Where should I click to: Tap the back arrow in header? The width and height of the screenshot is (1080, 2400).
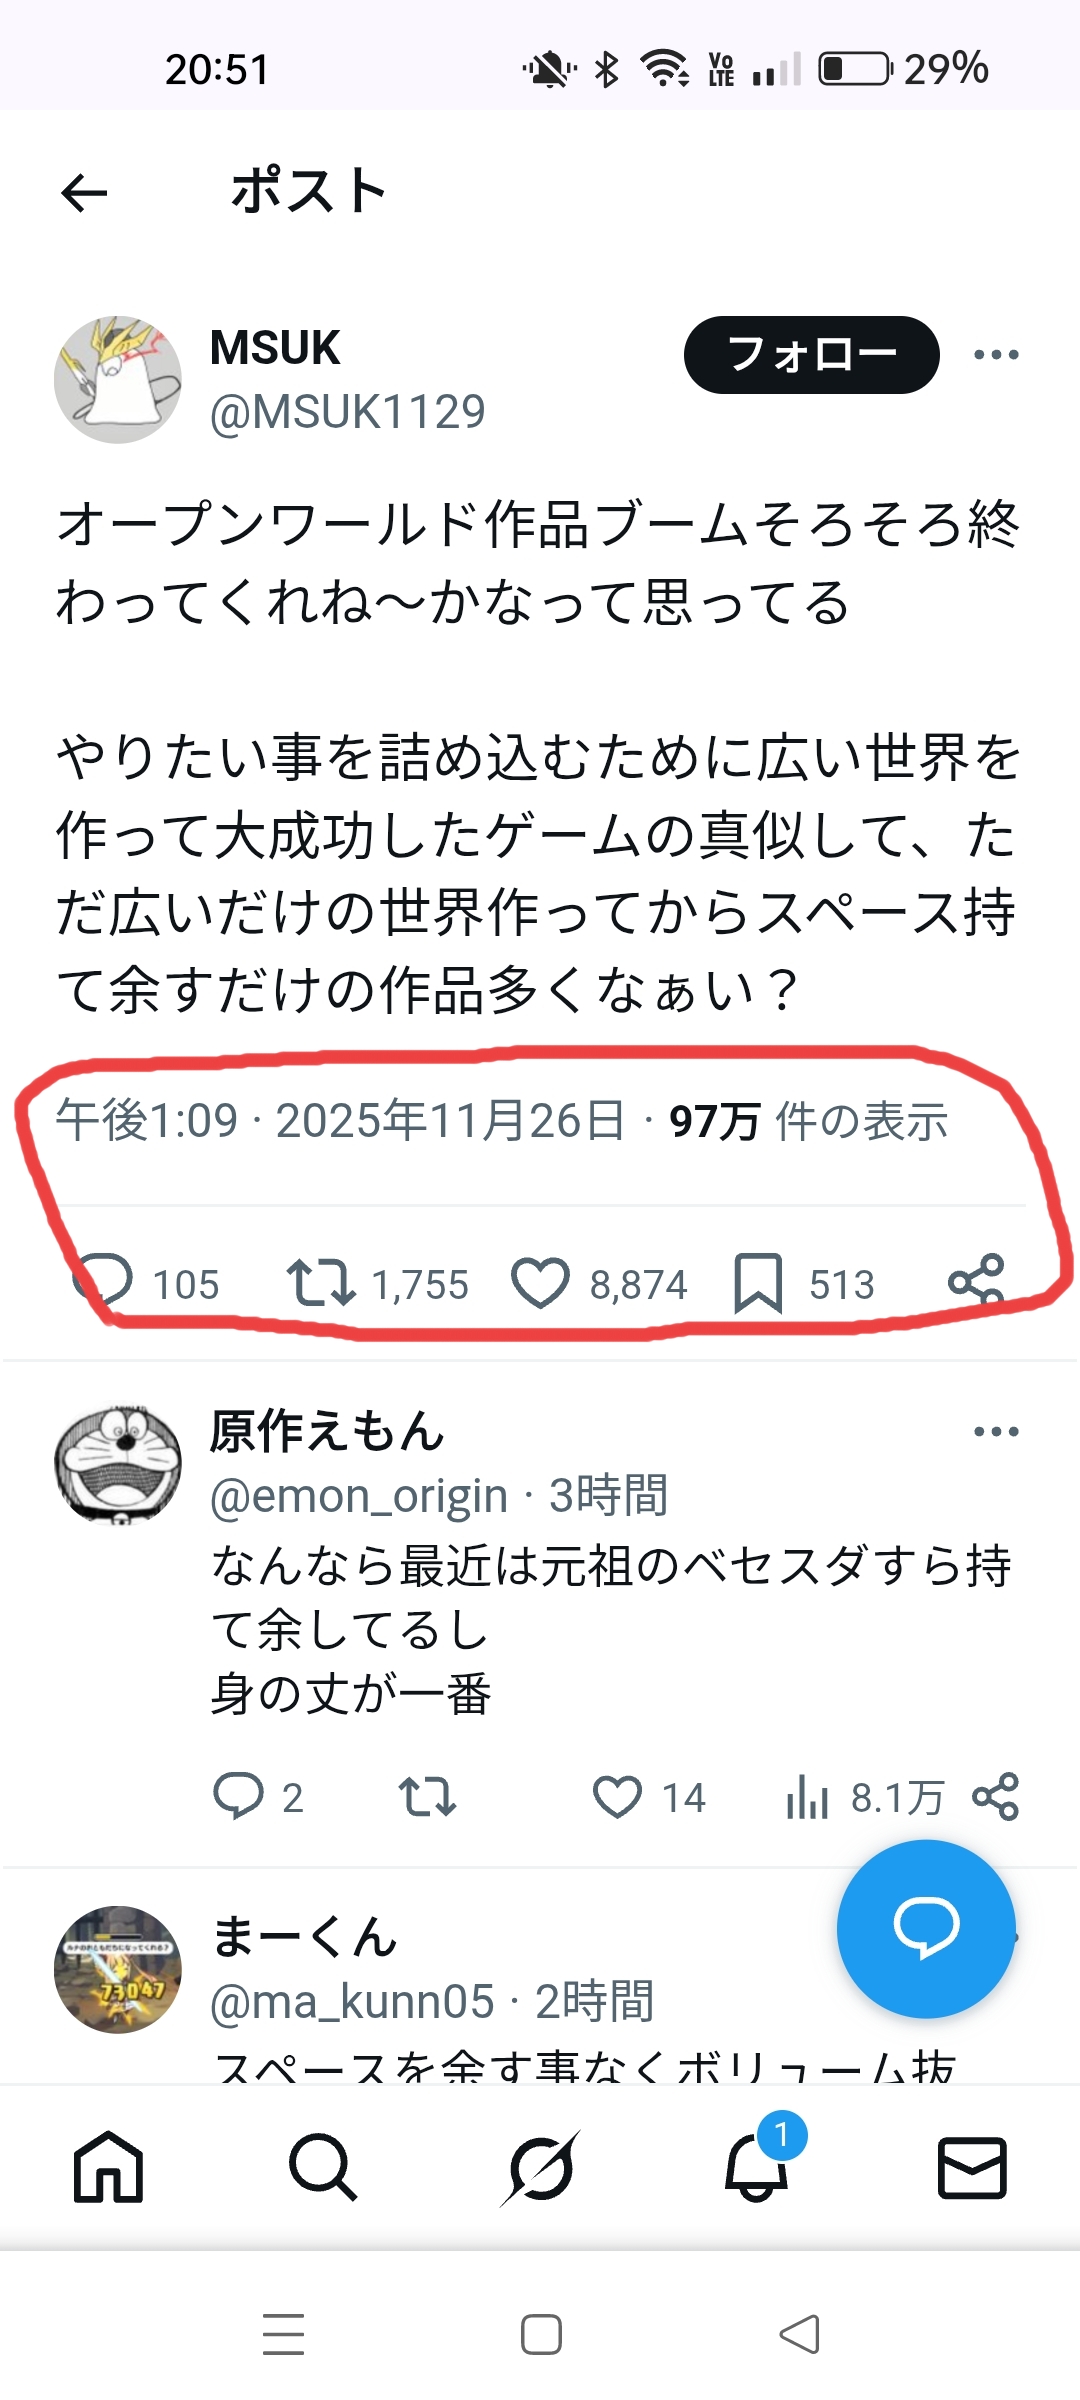coord(84,193)
